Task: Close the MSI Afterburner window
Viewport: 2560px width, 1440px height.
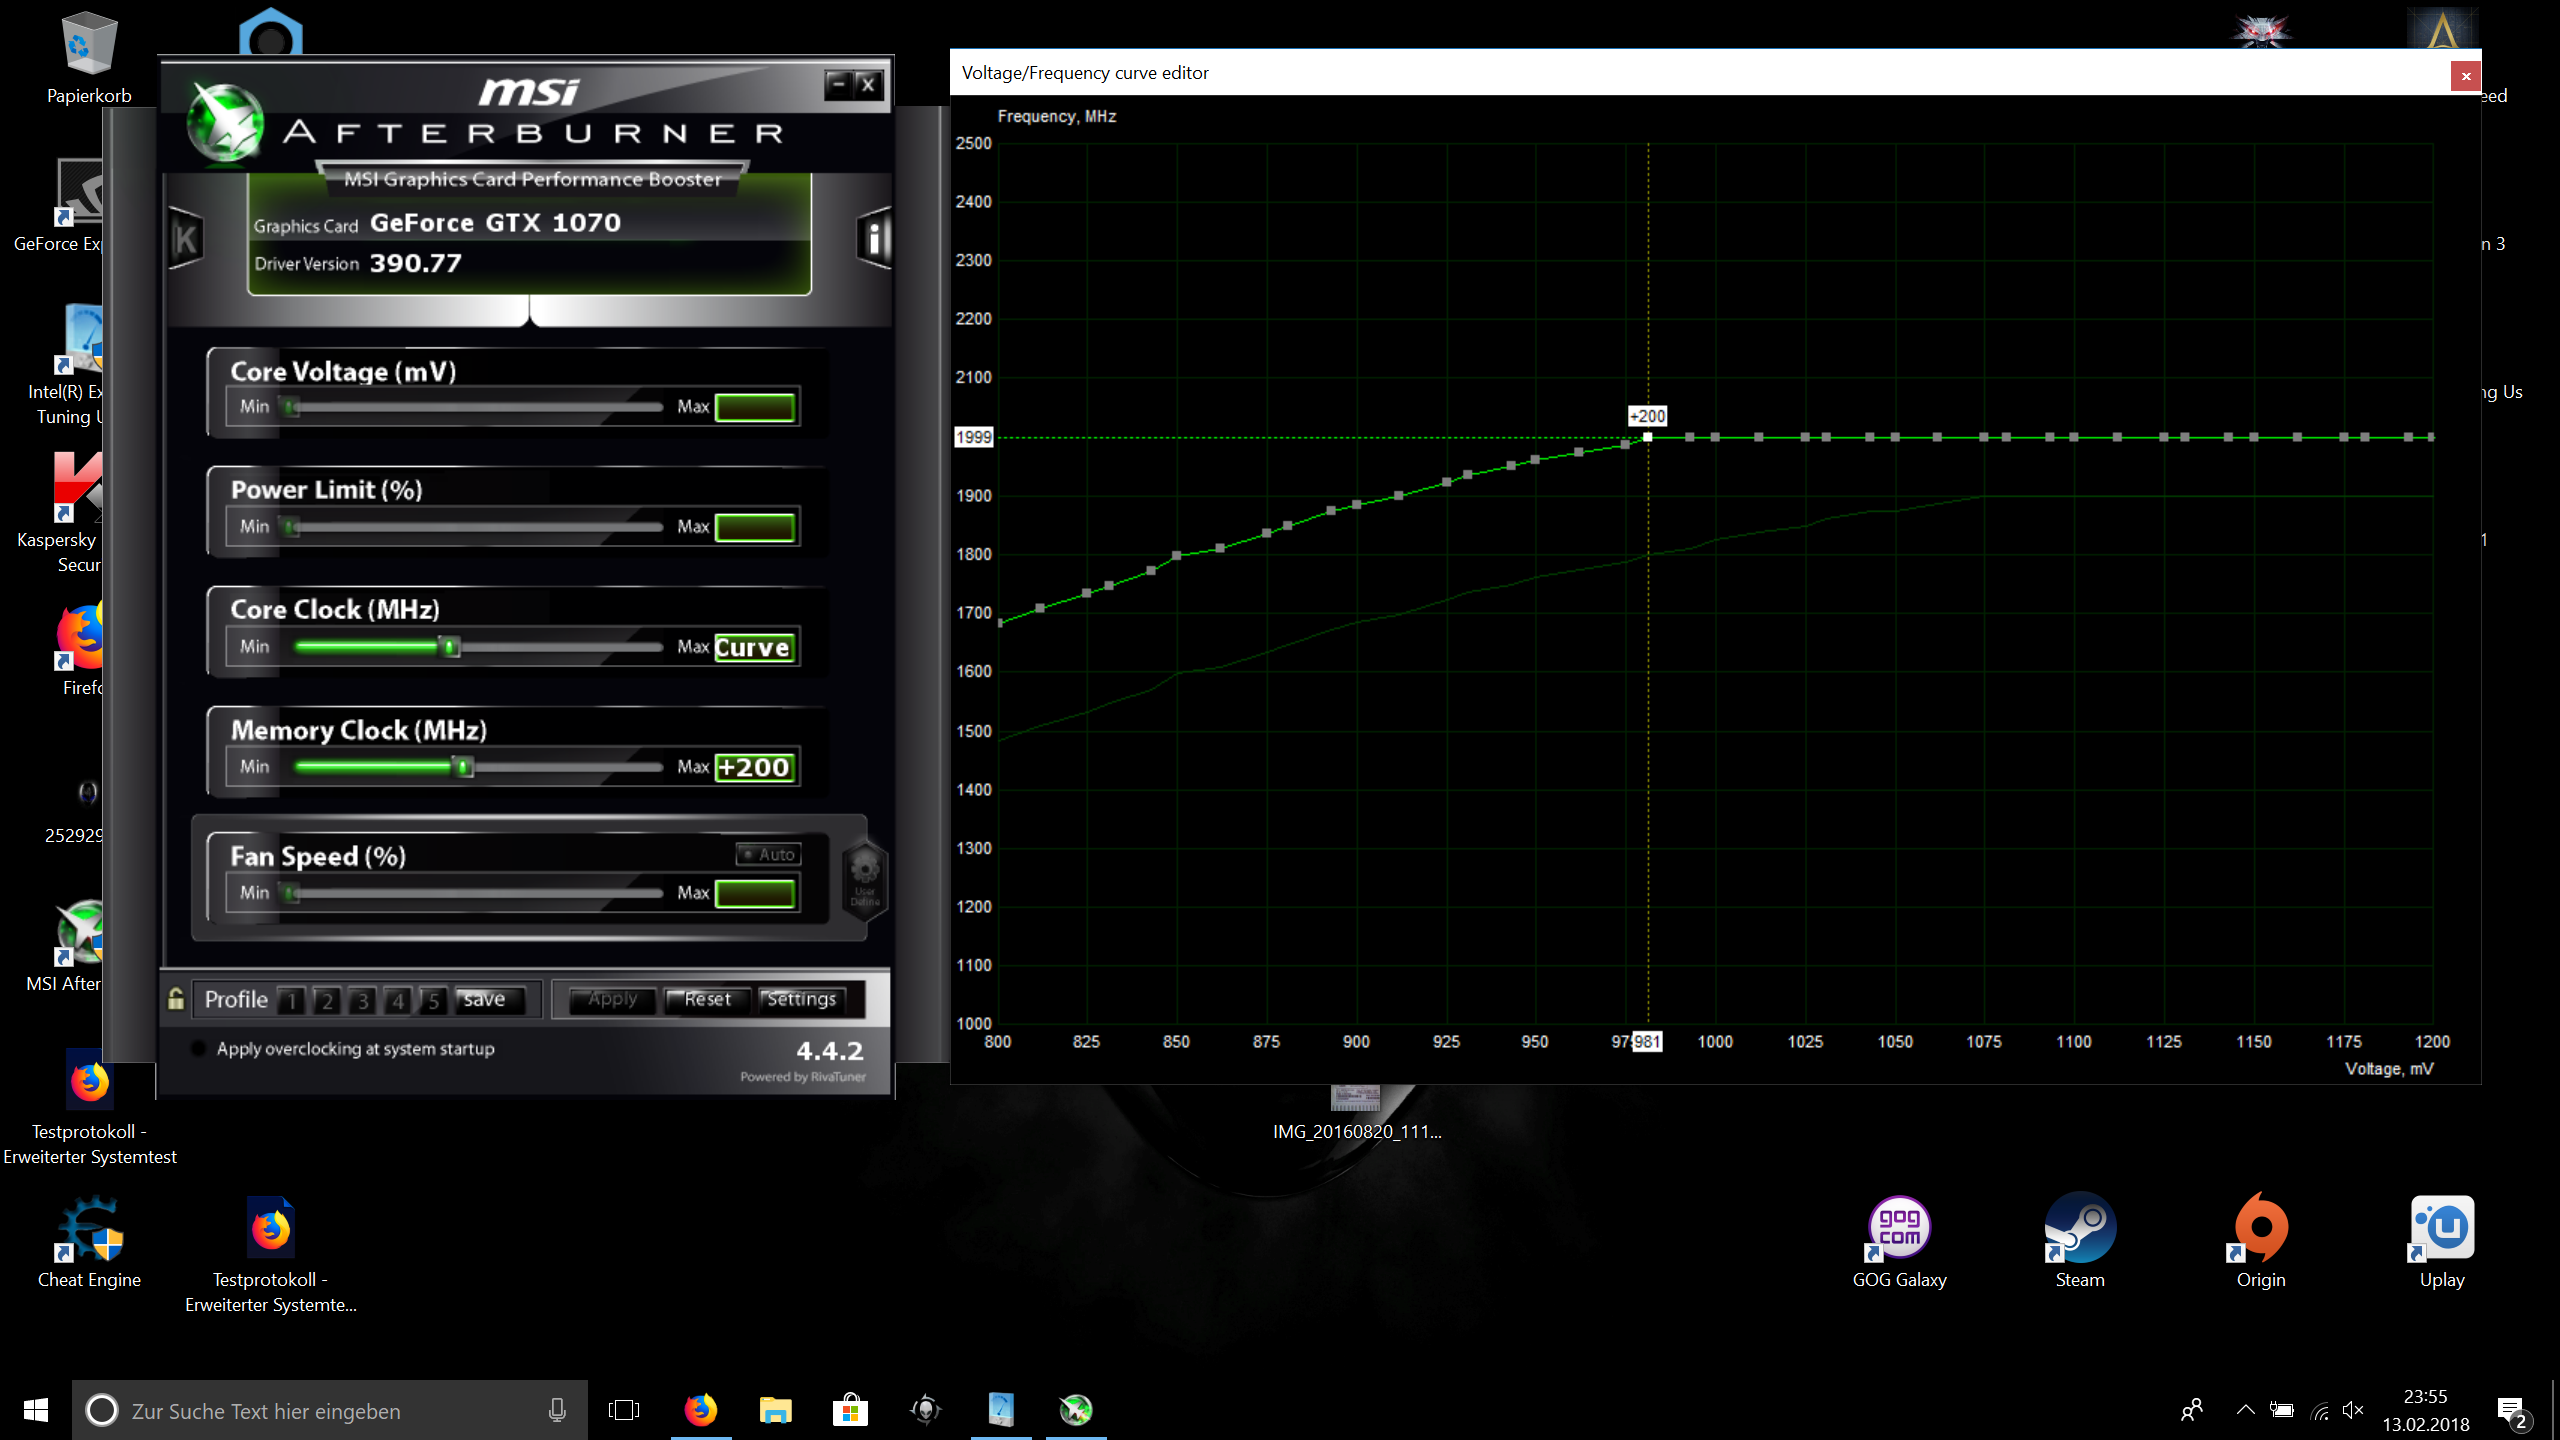Action: (868, 84)
